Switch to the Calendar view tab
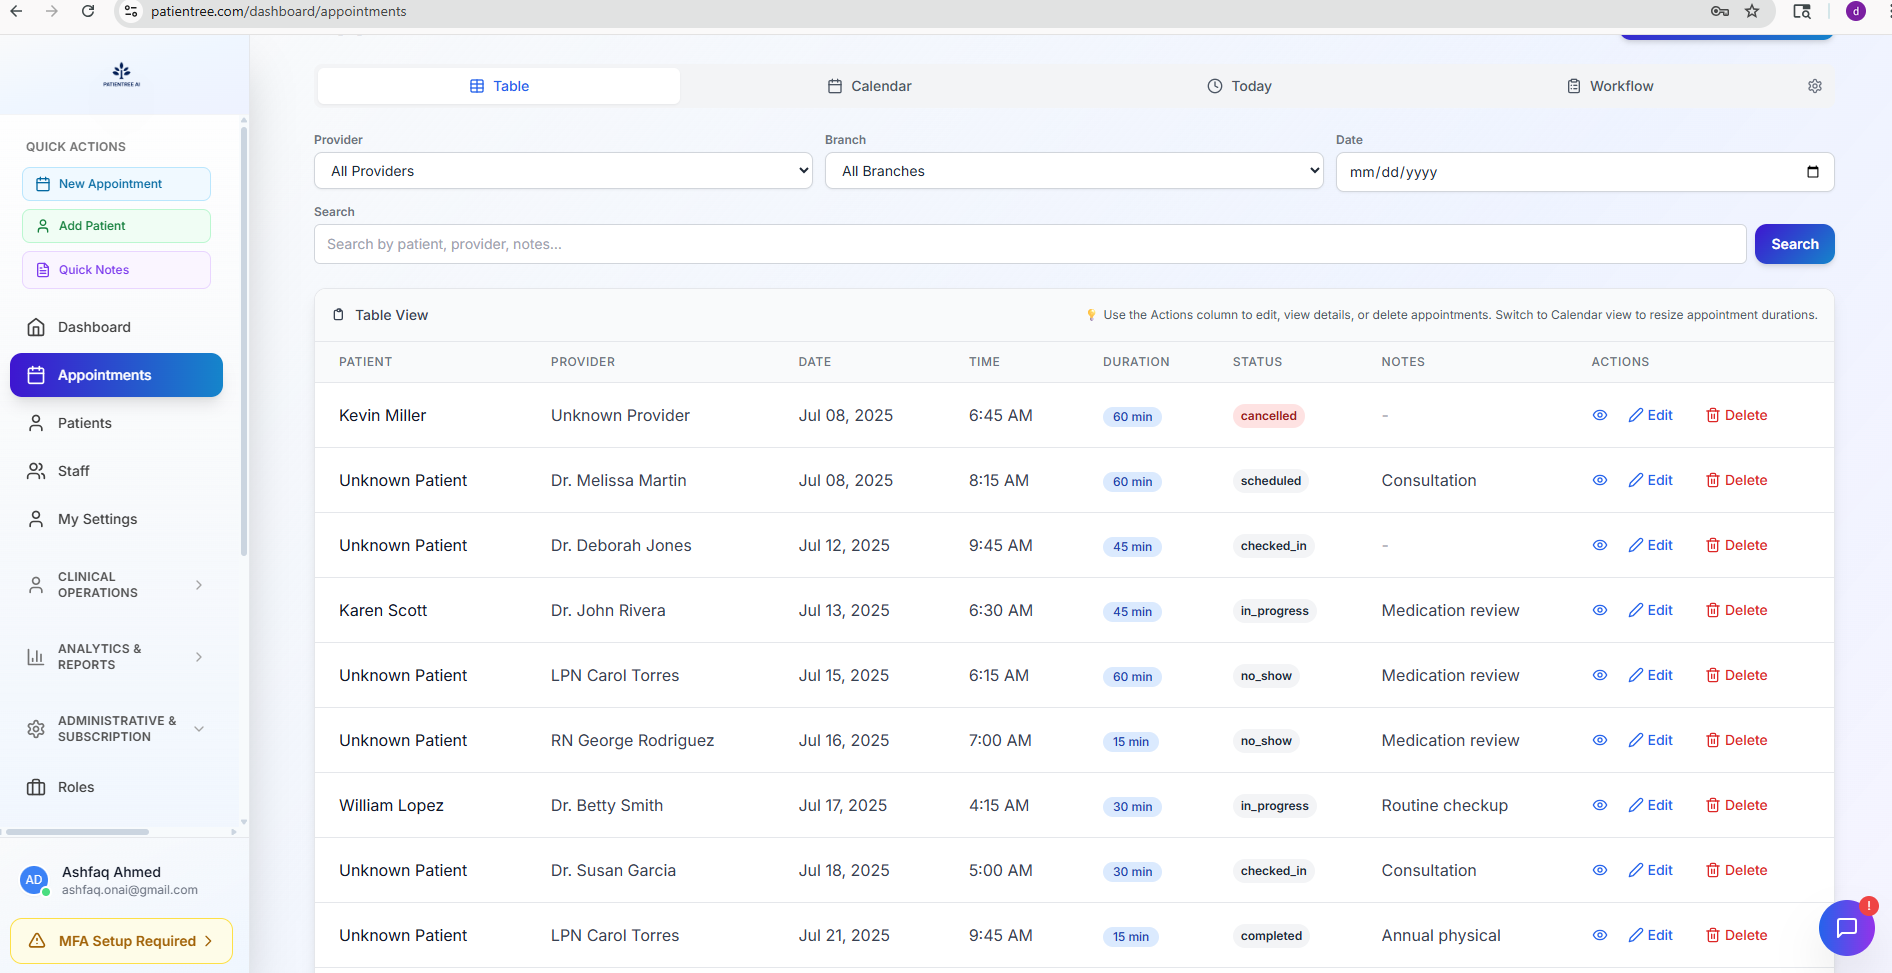This screenshot has width=1892, height=973. pos(869,86)
